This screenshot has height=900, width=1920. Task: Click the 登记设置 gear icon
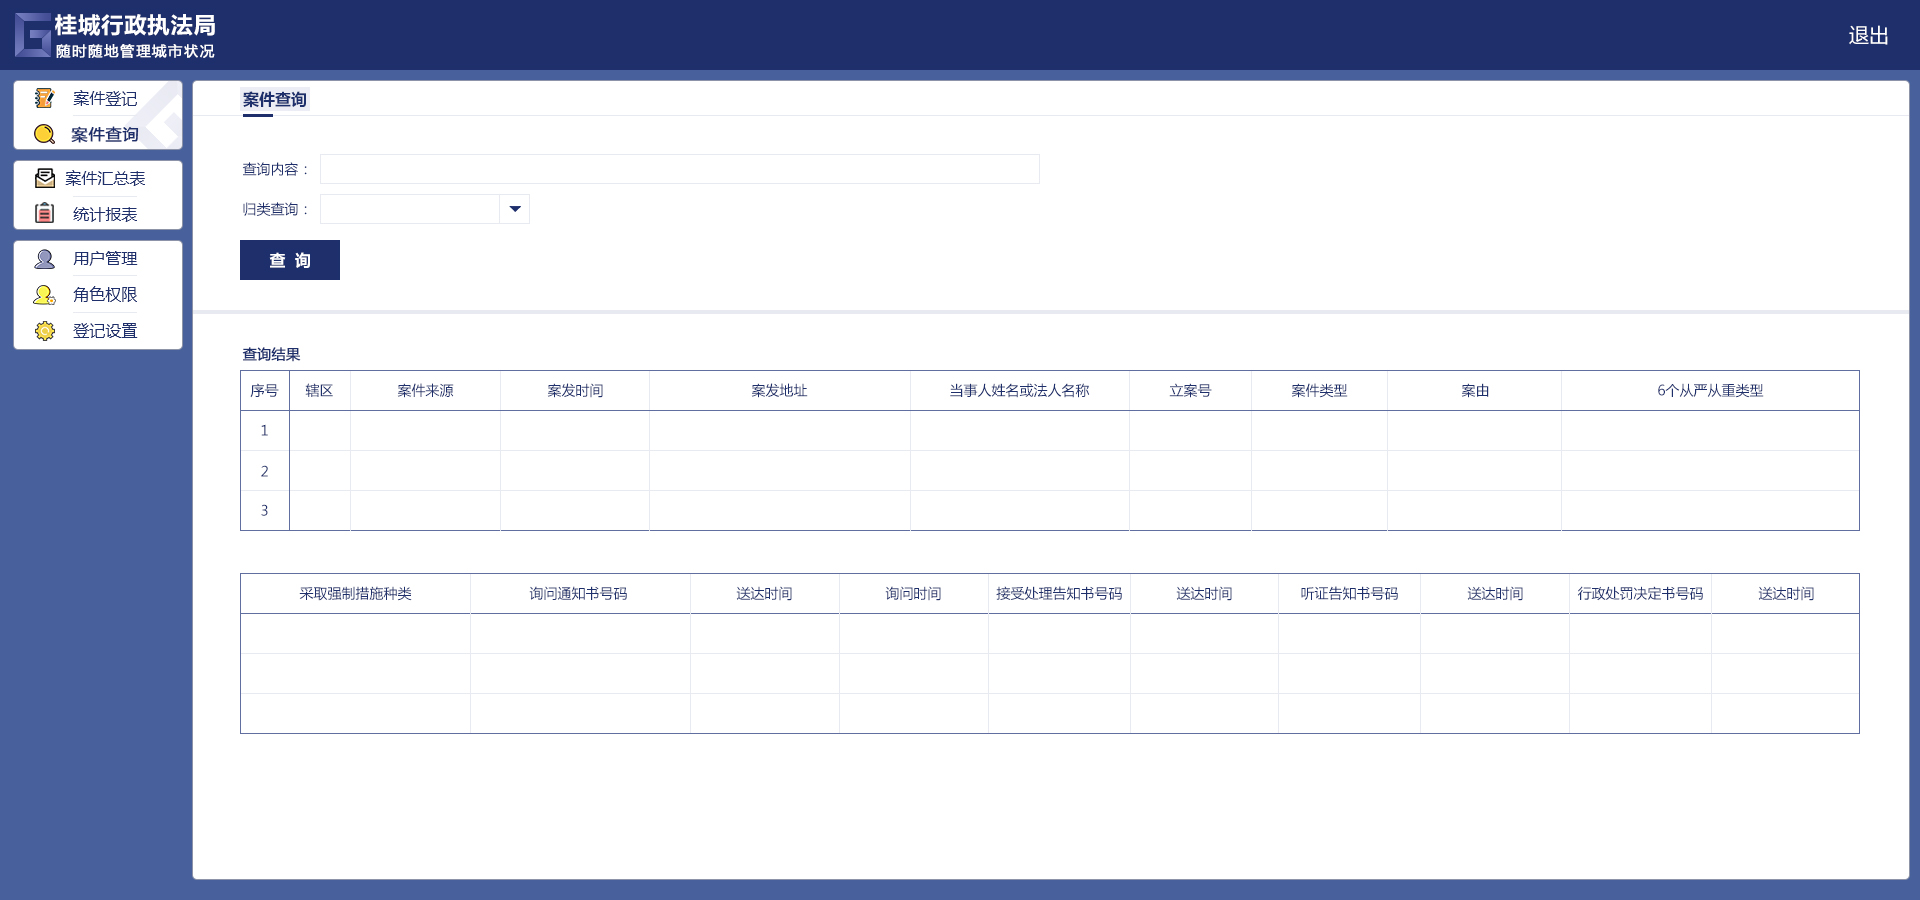[44, 331]
